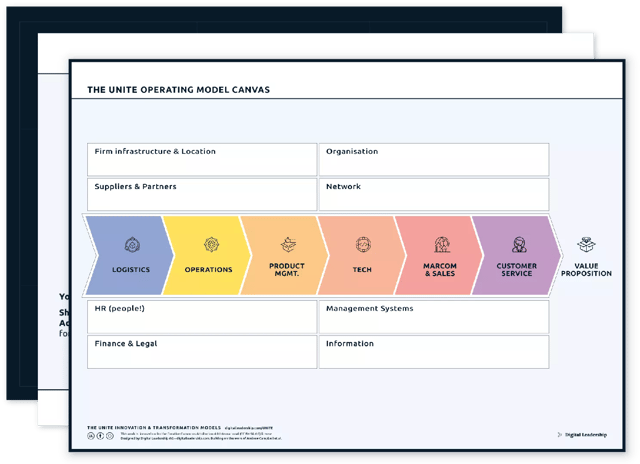640x464 pixels.
Task: Click the Product Mgmt. box icon
Action: [288, 244]
